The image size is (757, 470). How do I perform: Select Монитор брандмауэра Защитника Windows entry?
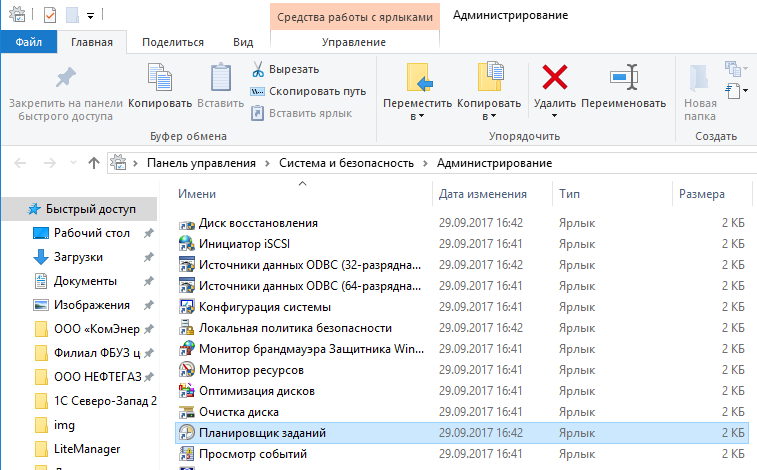(309, 349)
